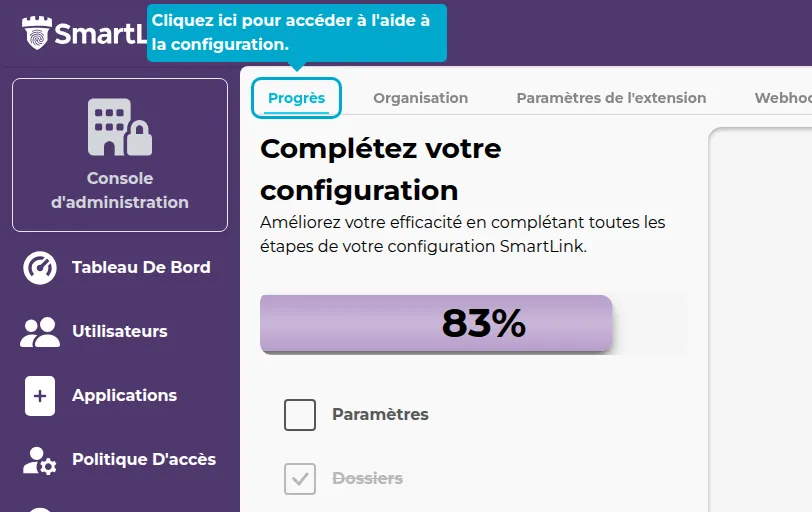Open the Tableau De Bord text link

point(141,268)
